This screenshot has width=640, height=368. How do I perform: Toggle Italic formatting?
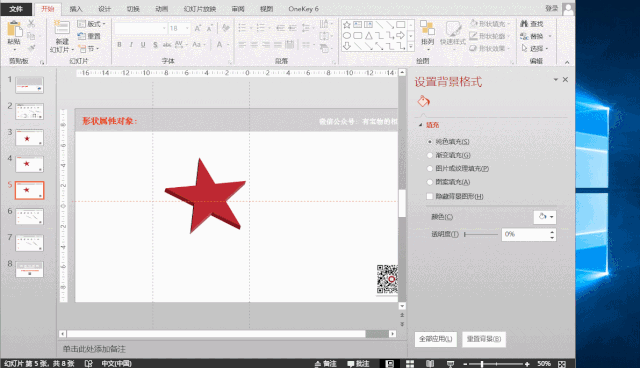pyautogui.click(x=131, y=44)
